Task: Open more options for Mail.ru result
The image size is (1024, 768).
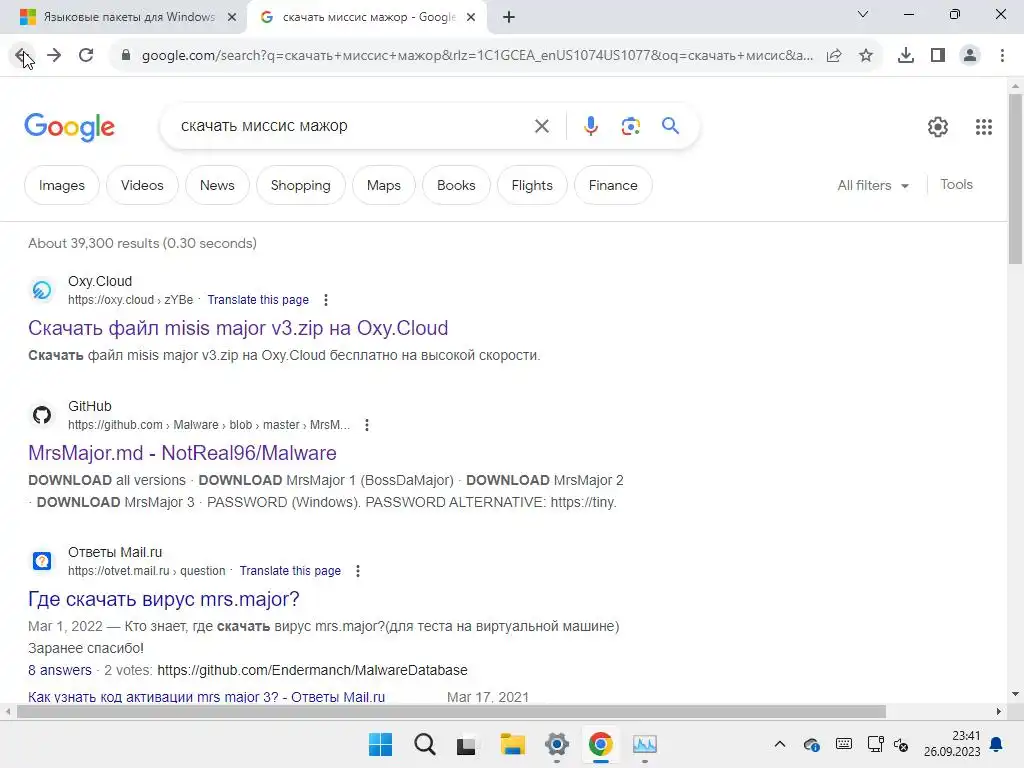Action: tap(358, 571)
